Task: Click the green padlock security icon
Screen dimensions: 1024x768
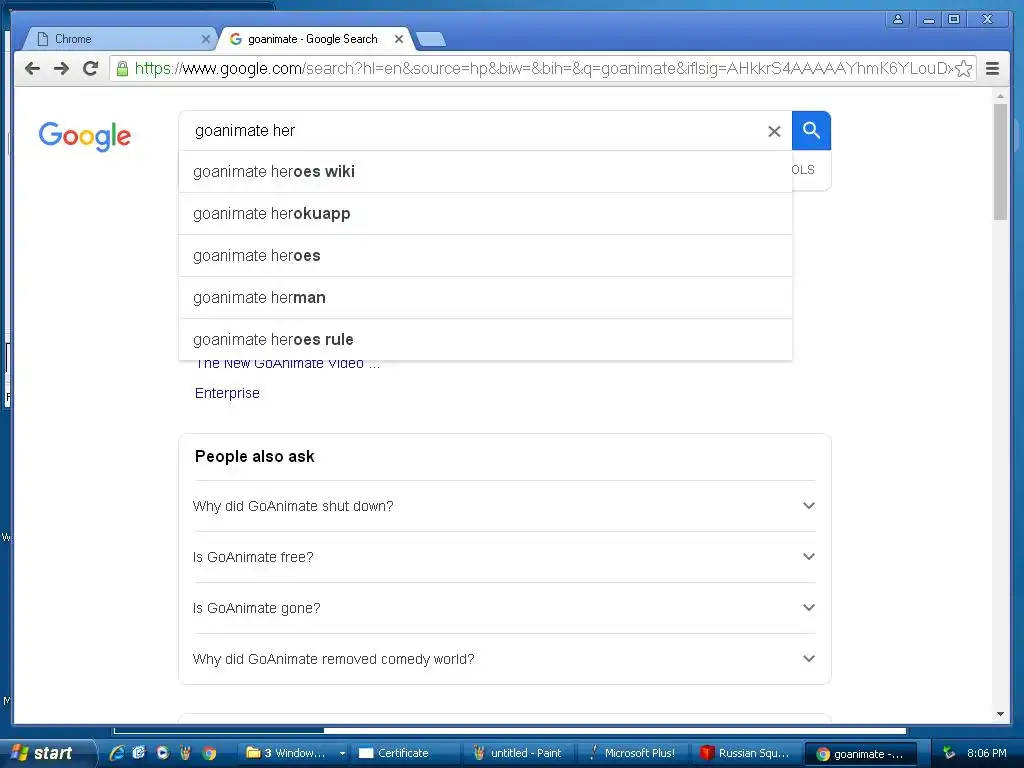Action: pos(122,69)
